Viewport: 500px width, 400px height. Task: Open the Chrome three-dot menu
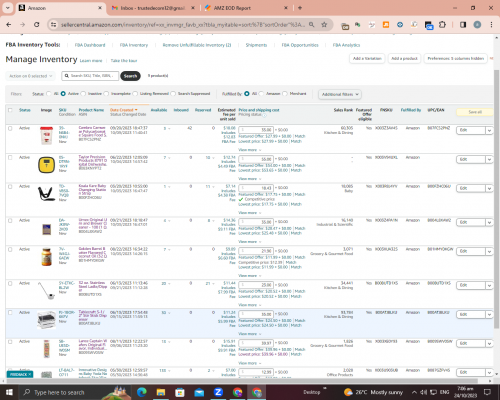[491, 25]
